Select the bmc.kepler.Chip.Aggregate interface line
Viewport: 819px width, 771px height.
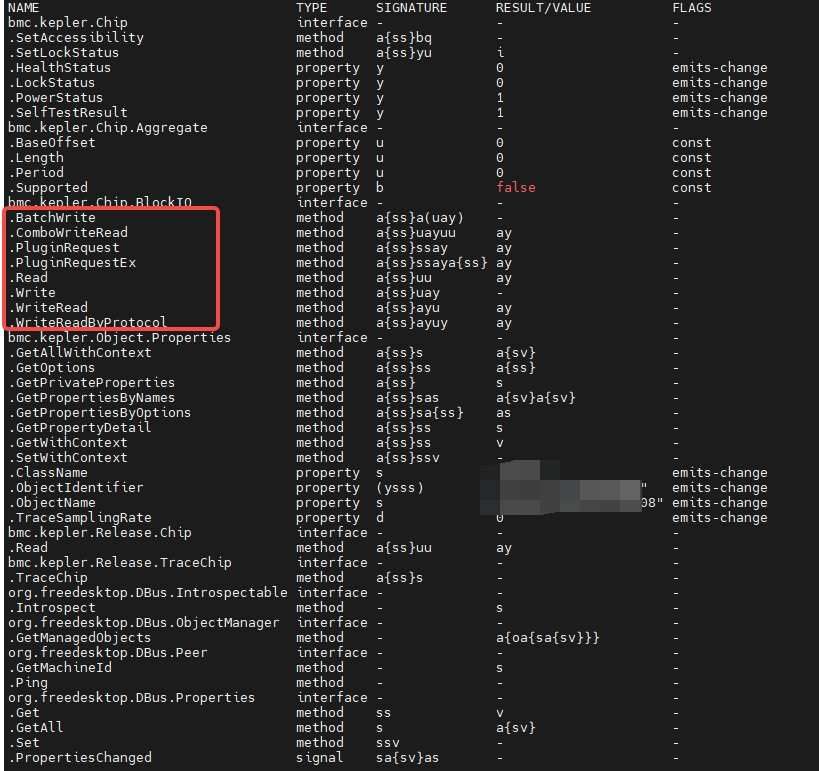(108, 128)
